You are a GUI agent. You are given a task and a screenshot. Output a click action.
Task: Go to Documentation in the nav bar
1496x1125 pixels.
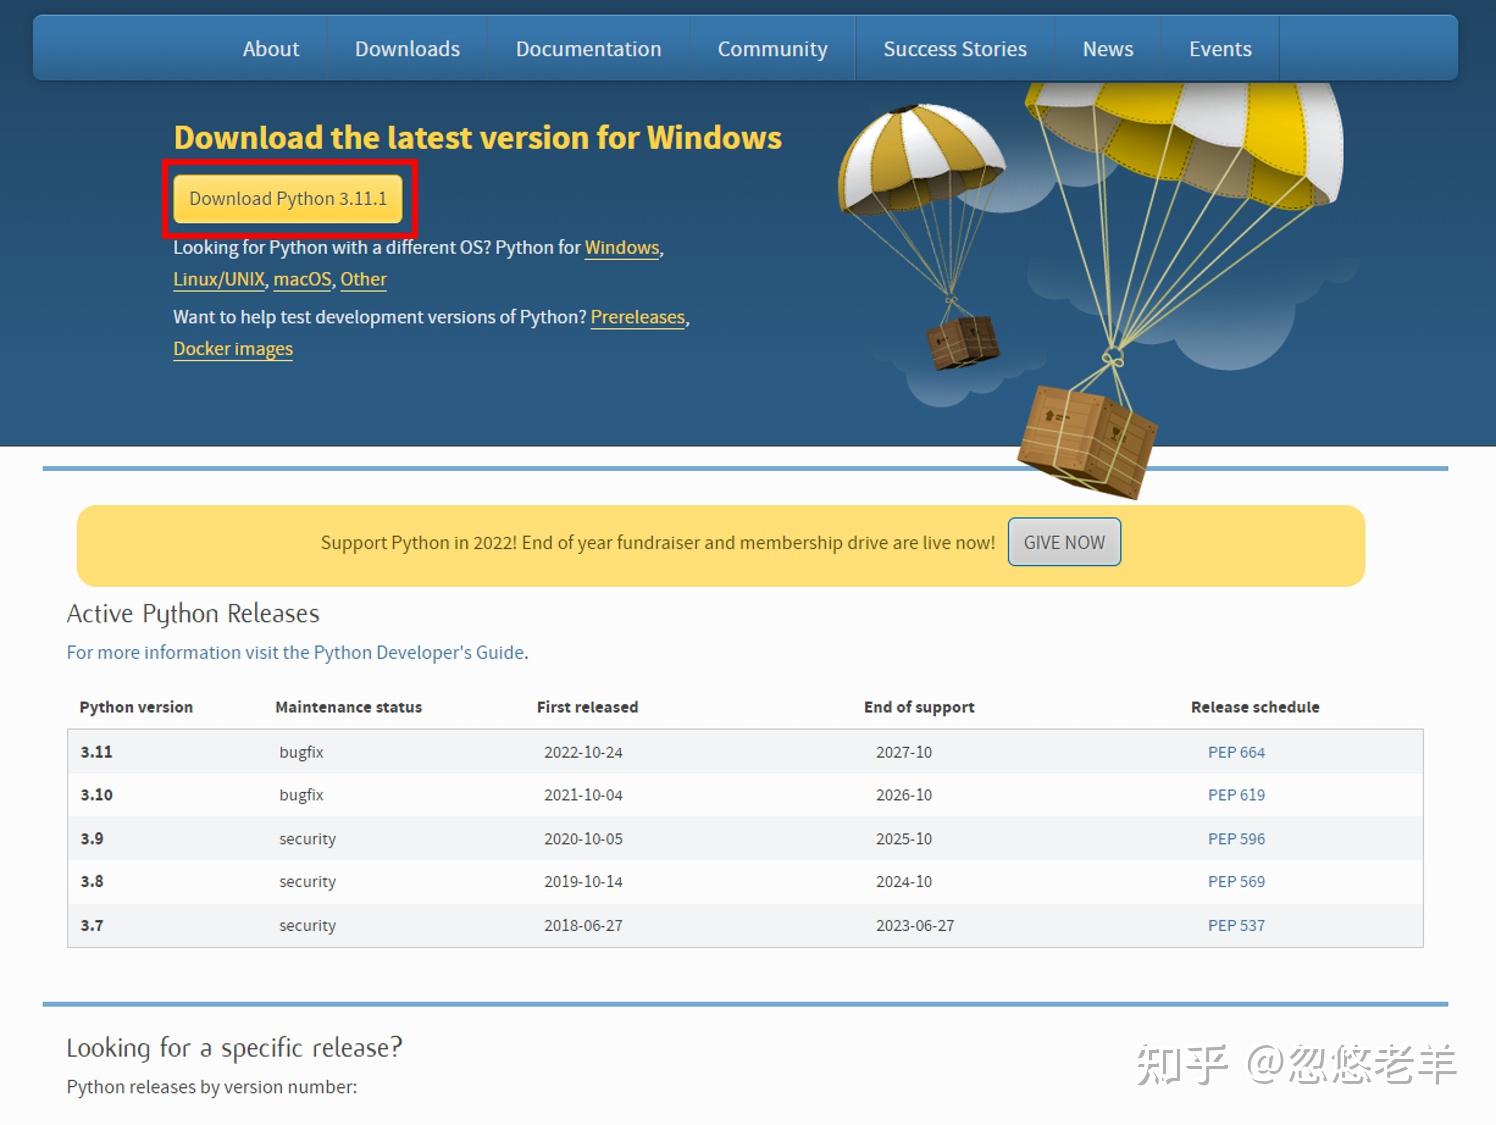tap(588, 49)
